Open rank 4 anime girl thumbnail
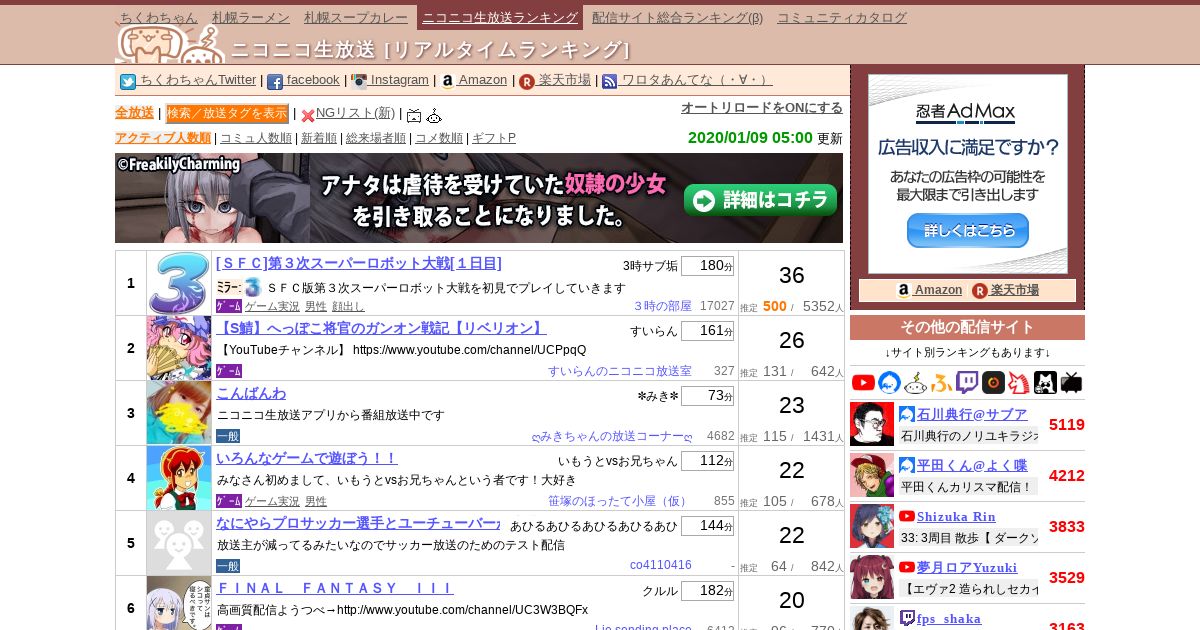Screen dimensions: 1200x630 (179, 478)
